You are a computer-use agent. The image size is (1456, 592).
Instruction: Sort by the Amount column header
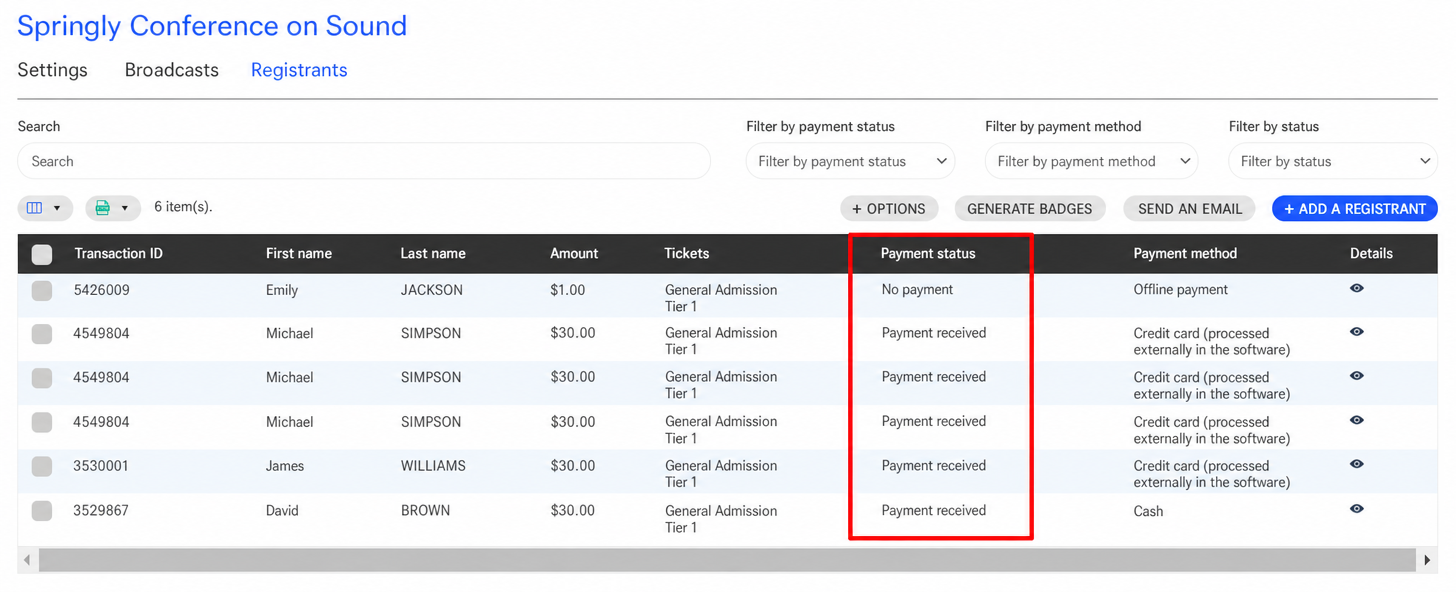coord(574,253)
